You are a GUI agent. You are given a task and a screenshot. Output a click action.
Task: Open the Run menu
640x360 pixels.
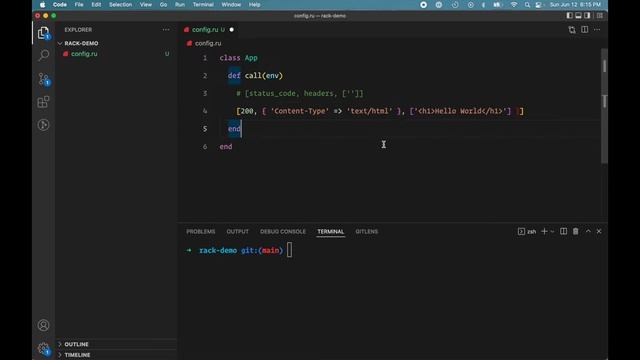tap(180, 4)
